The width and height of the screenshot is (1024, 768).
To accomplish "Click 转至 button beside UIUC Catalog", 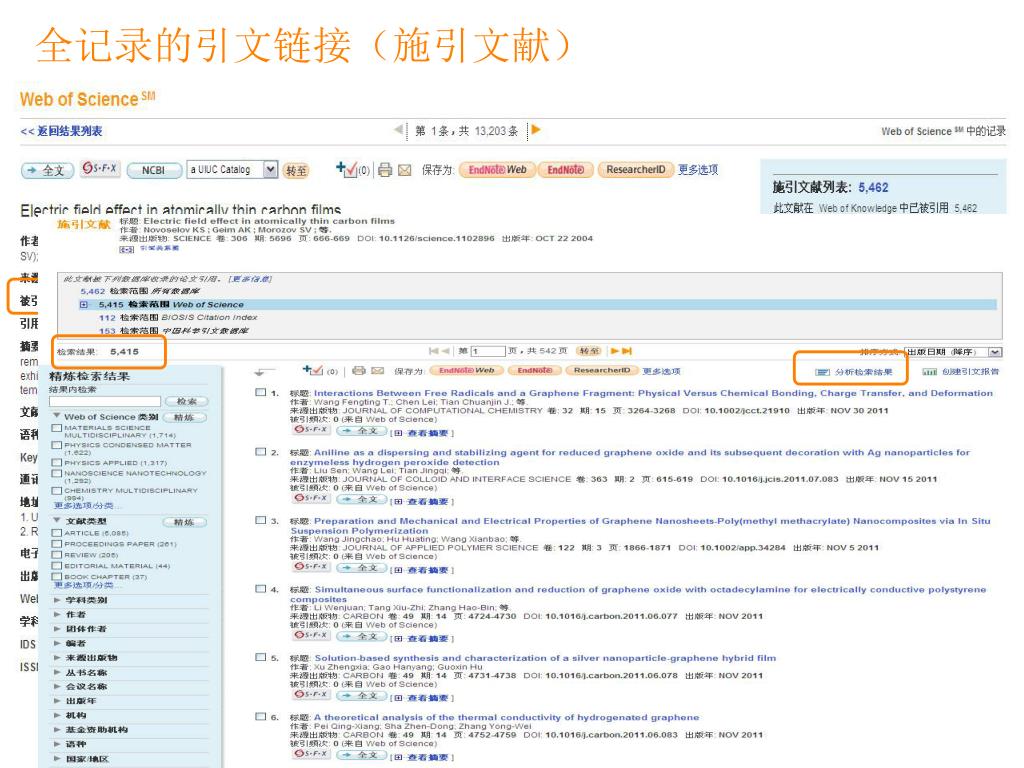I will [296, 170].
